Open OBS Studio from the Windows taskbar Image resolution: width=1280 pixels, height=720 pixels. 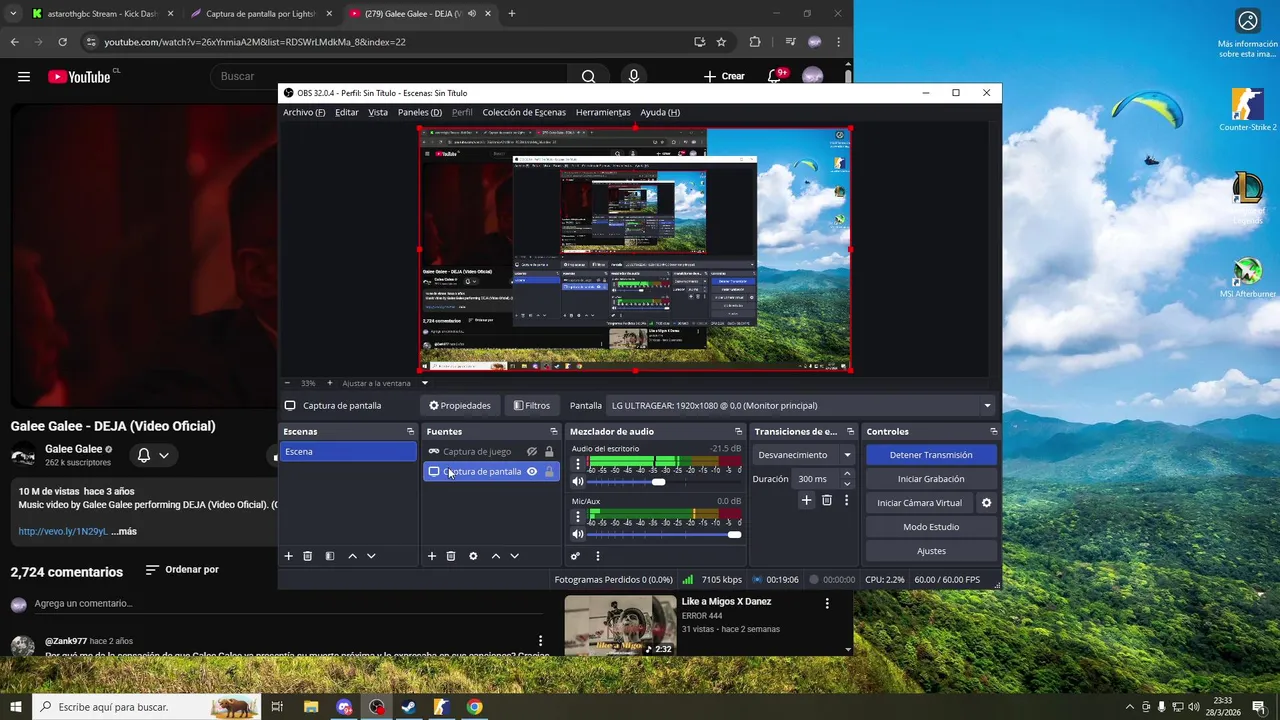point(376,707)
